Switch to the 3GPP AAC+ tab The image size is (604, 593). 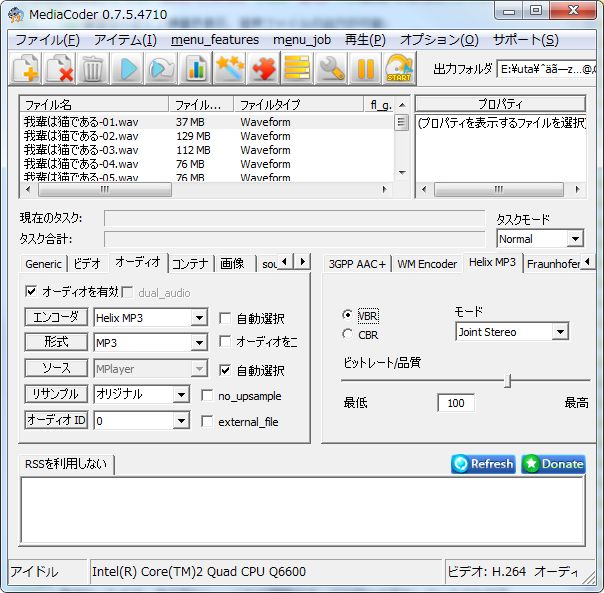[x=357, y=264]
